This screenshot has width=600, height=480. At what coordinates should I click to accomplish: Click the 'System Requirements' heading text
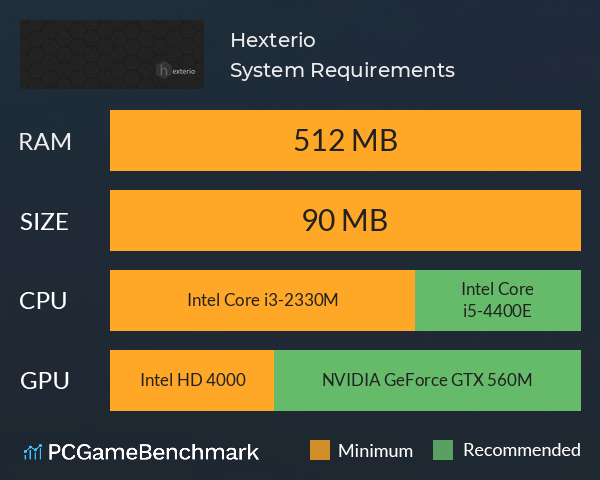(342, 71)
